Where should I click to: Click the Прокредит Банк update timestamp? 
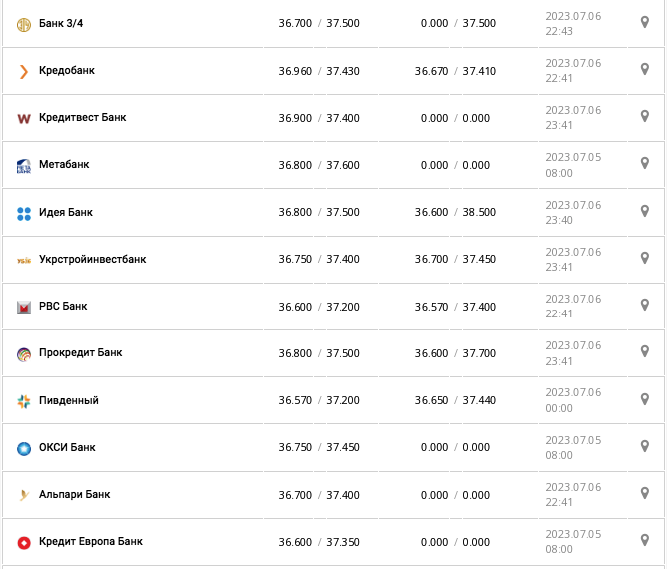pos(573,353)
